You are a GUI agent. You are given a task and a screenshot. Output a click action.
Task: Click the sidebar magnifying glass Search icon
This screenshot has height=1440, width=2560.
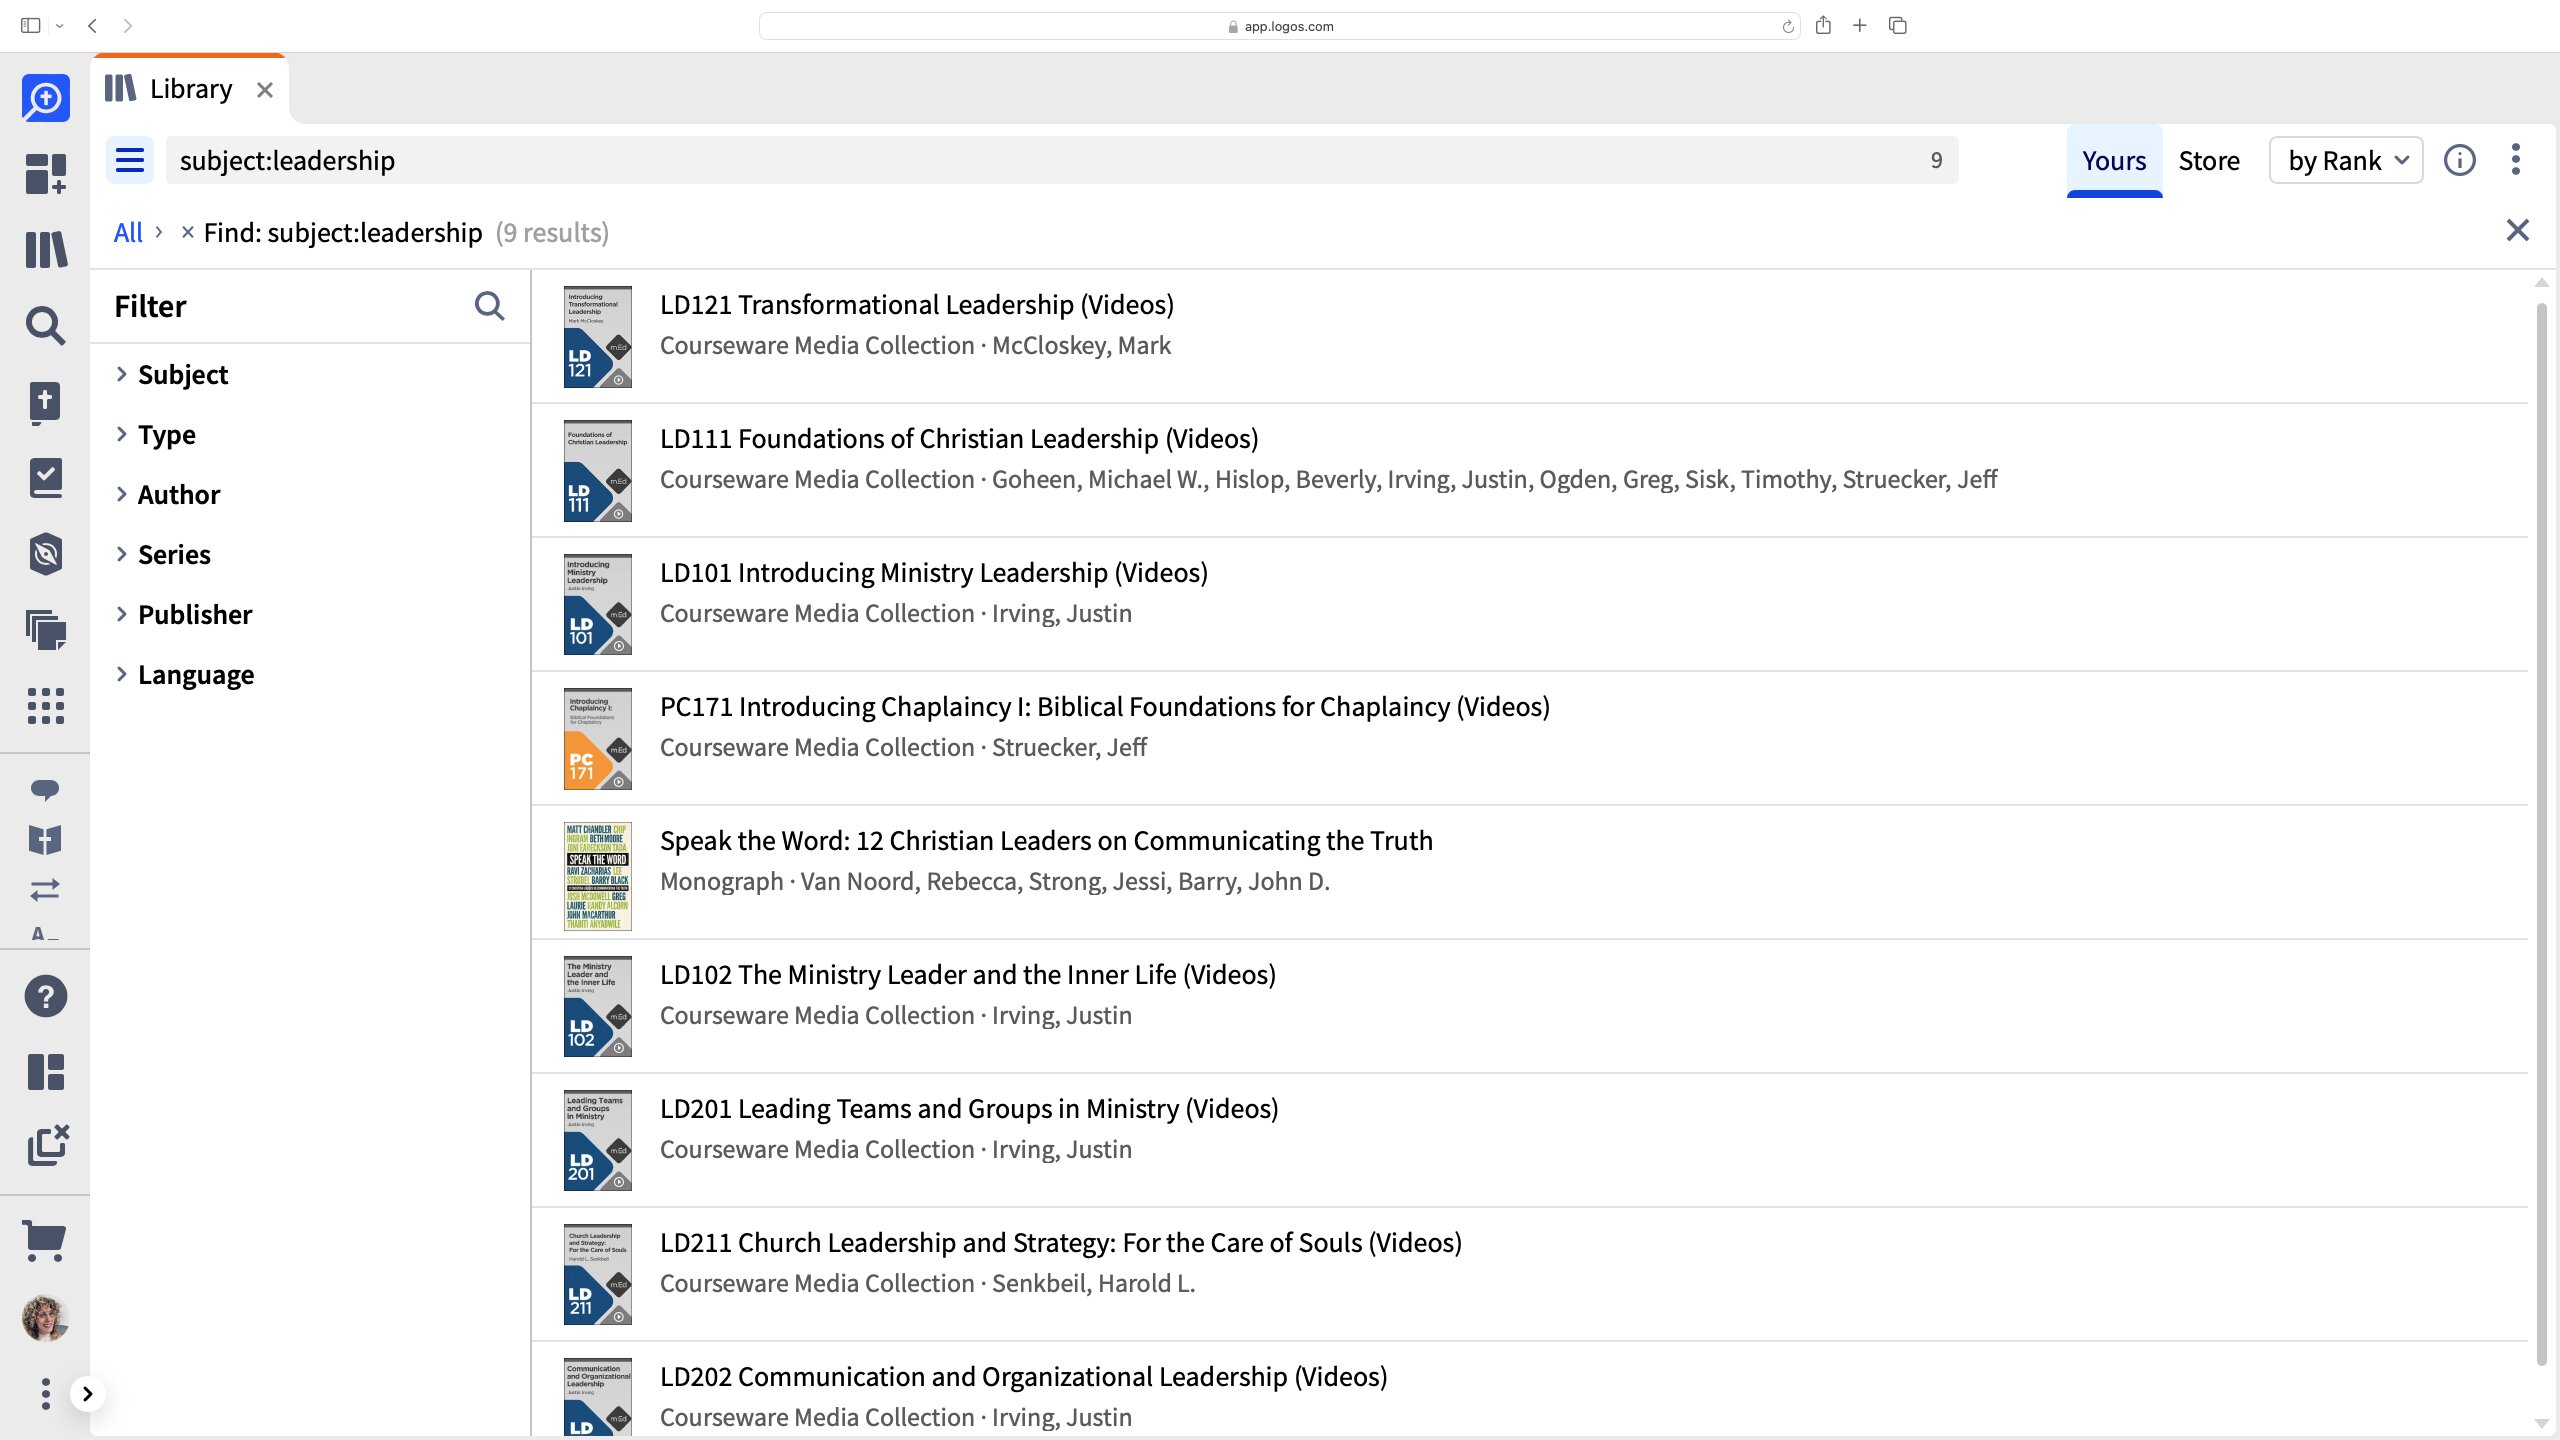coord(45,325)
